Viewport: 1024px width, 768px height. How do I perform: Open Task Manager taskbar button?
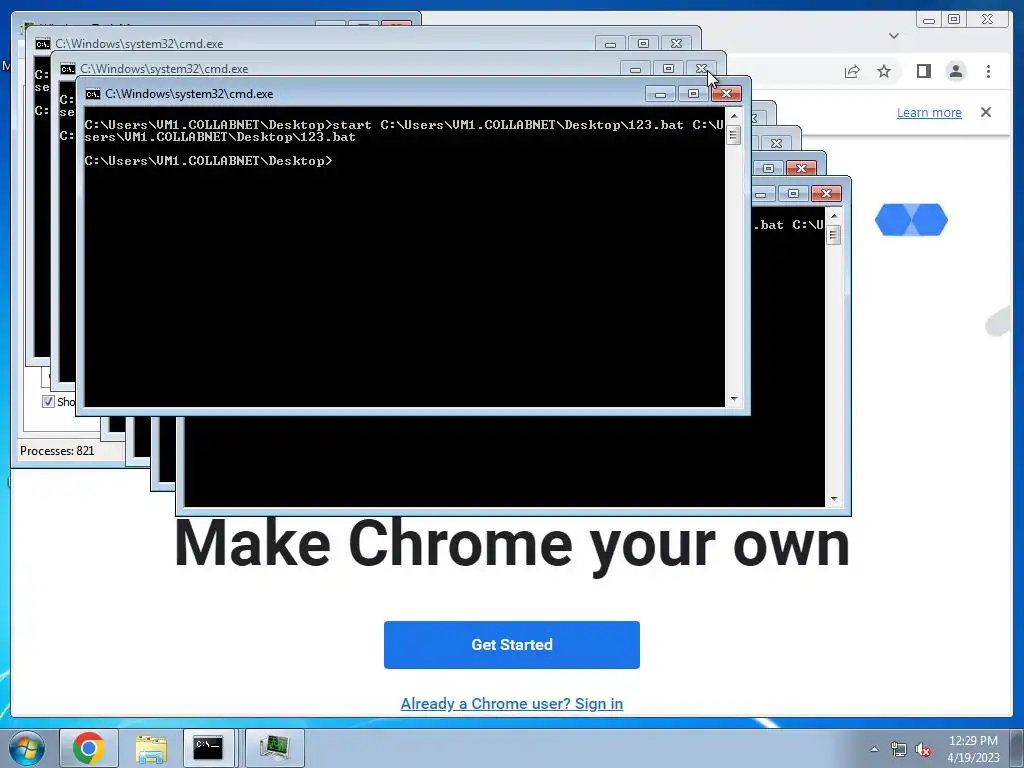[275, 748]
